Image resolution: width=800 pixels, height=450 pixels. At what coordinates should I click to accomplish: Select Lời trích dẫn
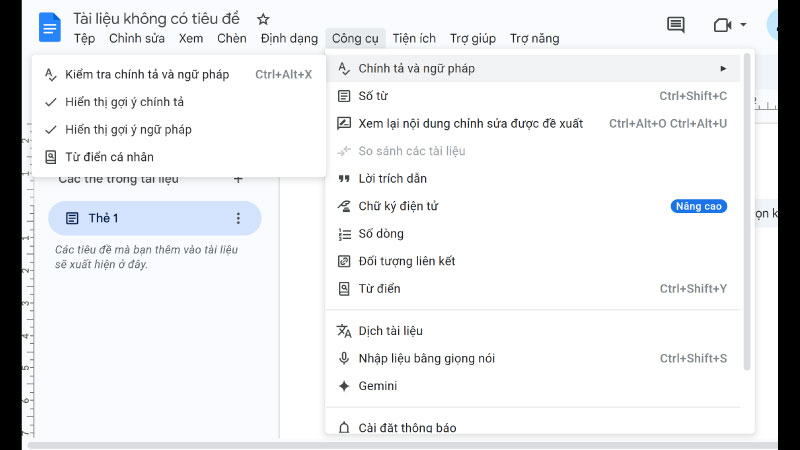click(533, 179)
